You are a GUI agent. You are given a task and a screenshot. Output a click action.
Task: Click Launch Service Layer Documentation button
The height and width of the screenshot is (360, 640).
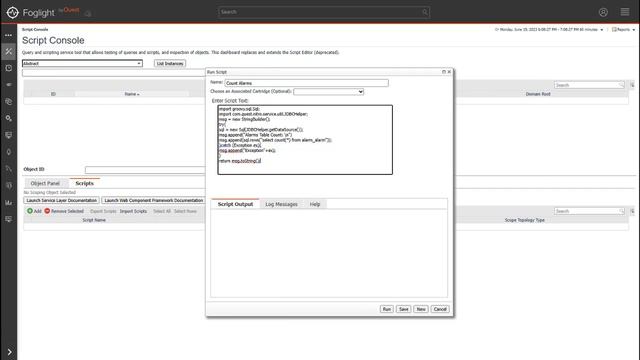(x=62, y=200)
